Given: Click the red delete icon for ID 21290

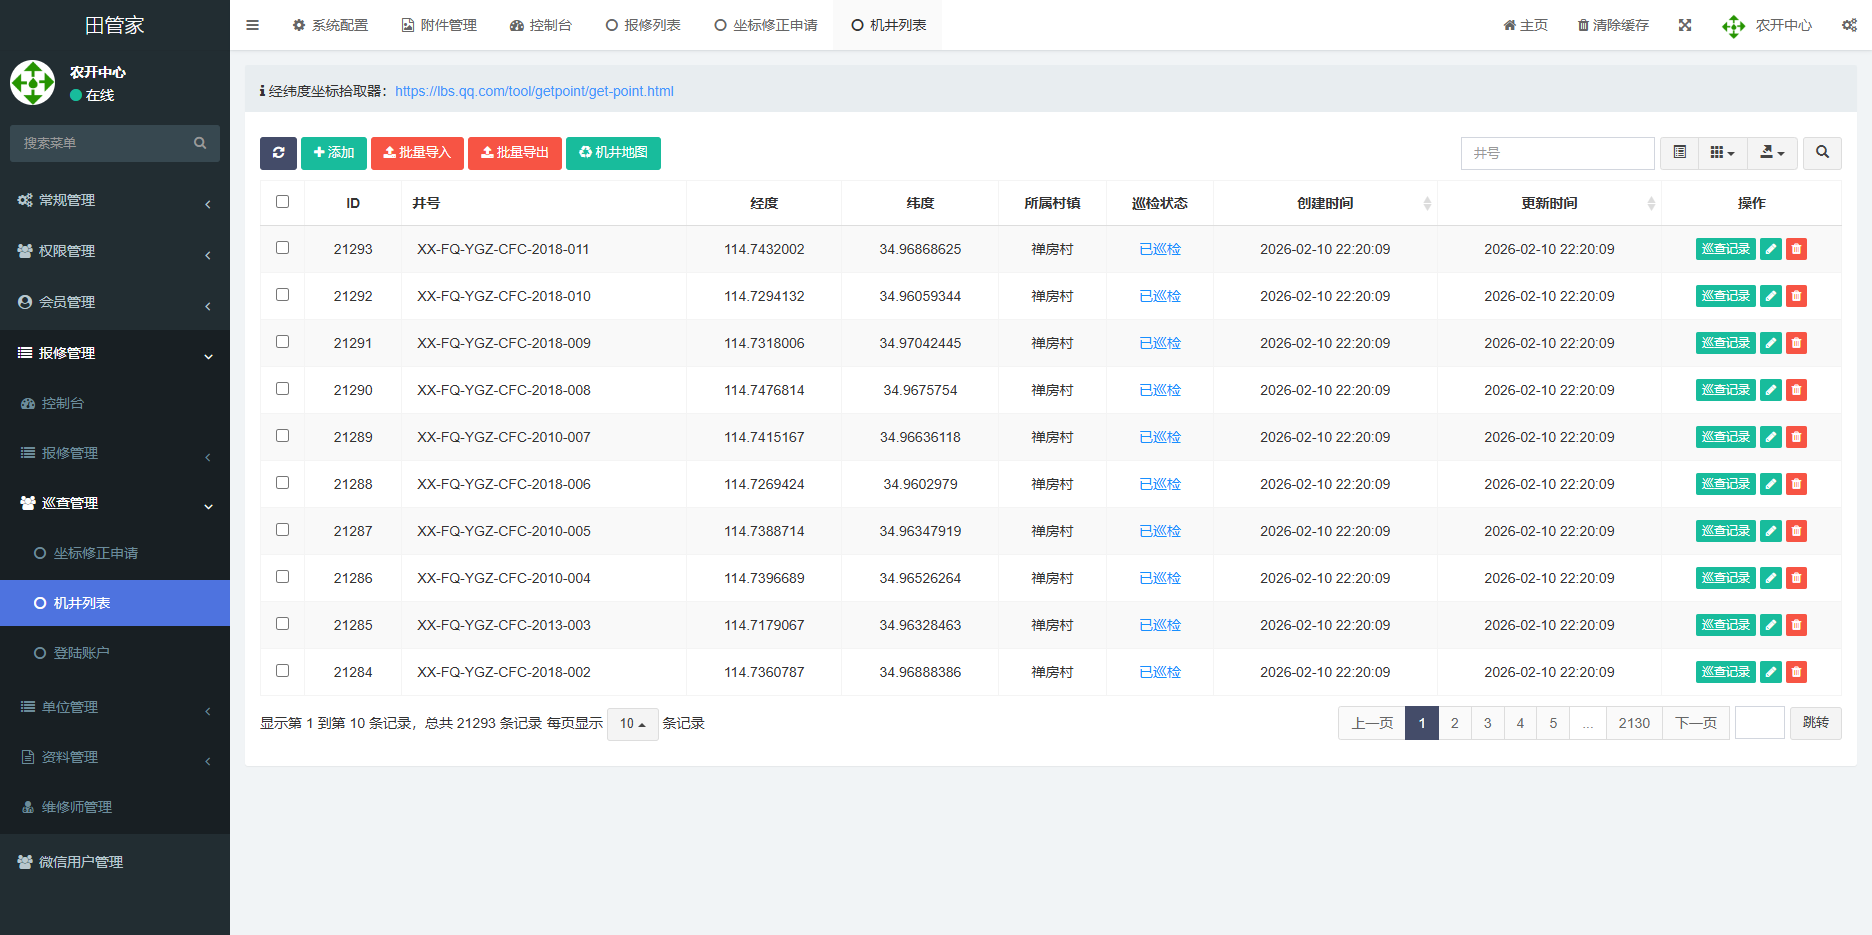Looking at the screenshot, I should click(1797, 390).
